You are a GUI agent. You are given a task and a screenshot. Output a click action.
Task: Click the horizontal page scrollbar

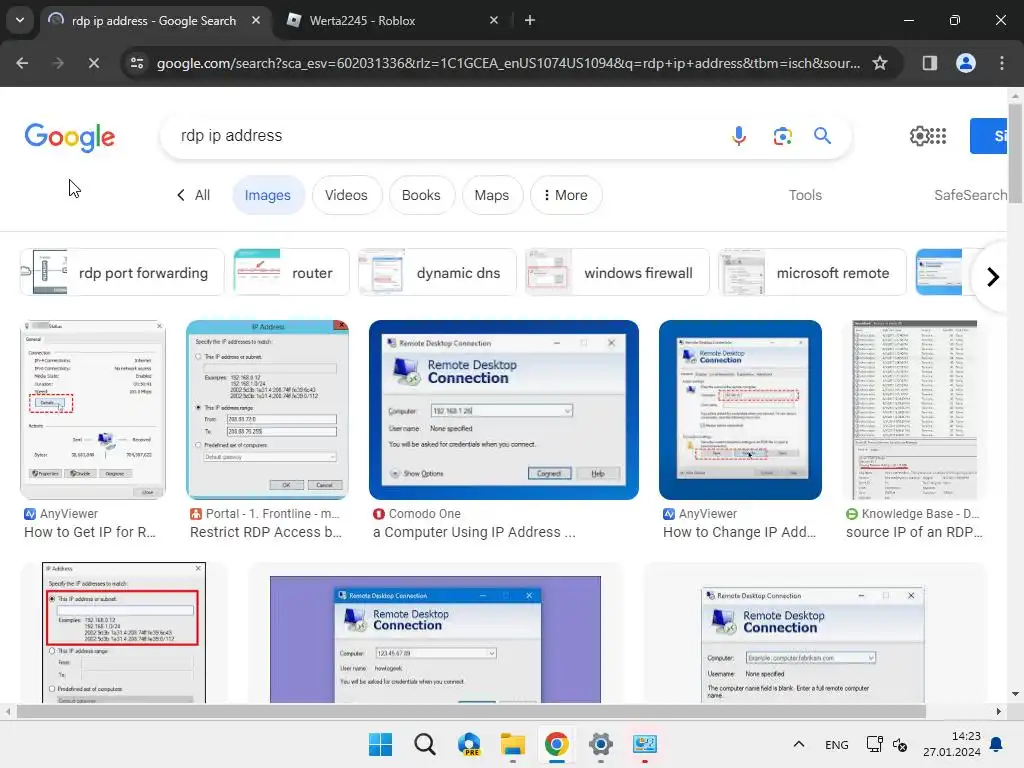(x=470, y=711)
